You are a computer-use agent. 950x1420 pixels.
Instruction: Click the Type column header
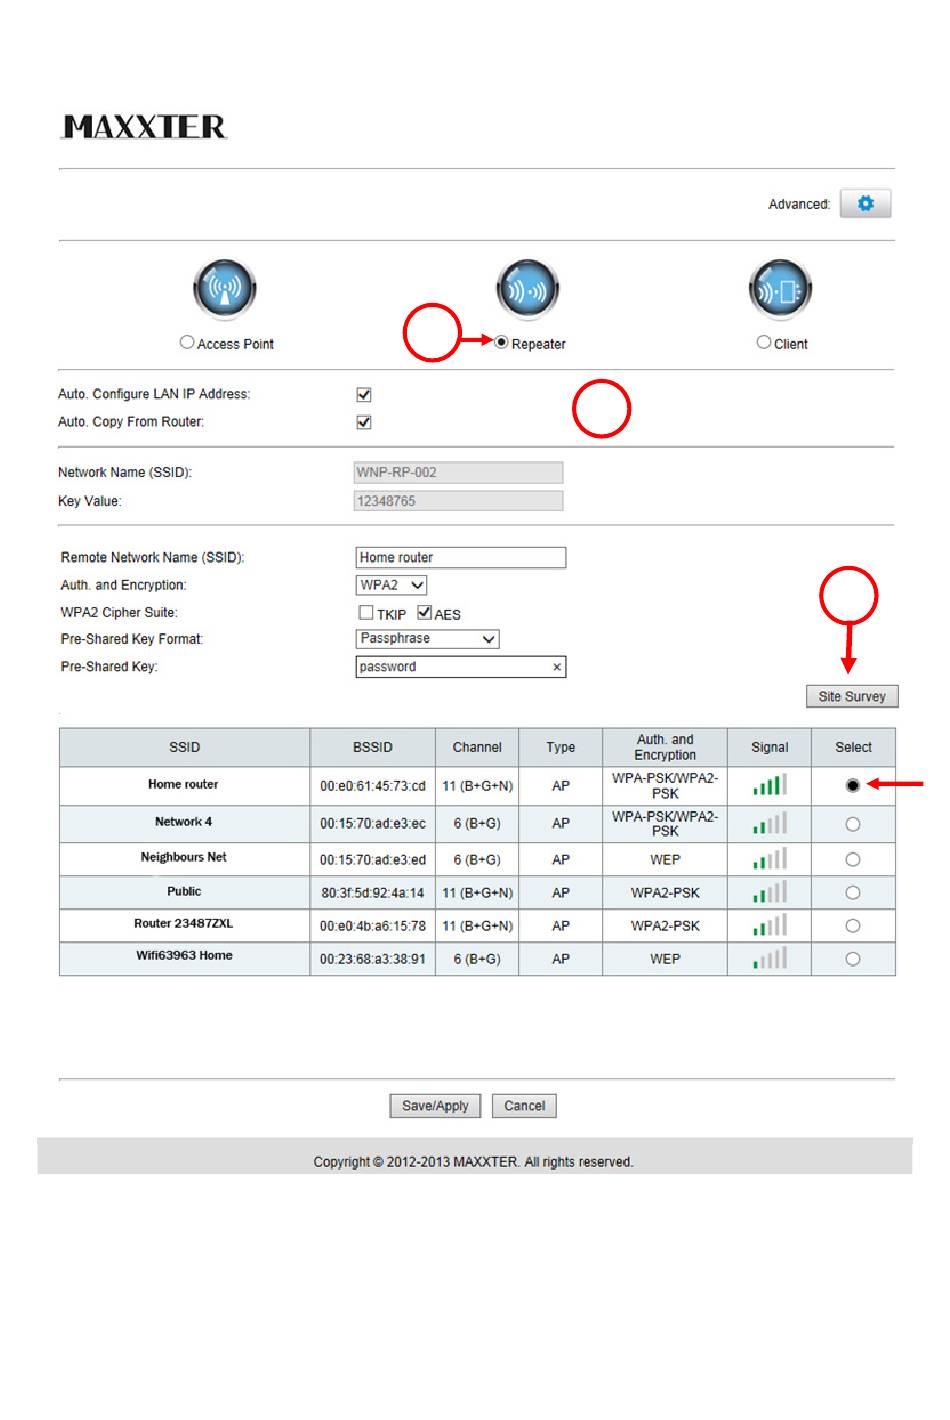click(561, 747)
